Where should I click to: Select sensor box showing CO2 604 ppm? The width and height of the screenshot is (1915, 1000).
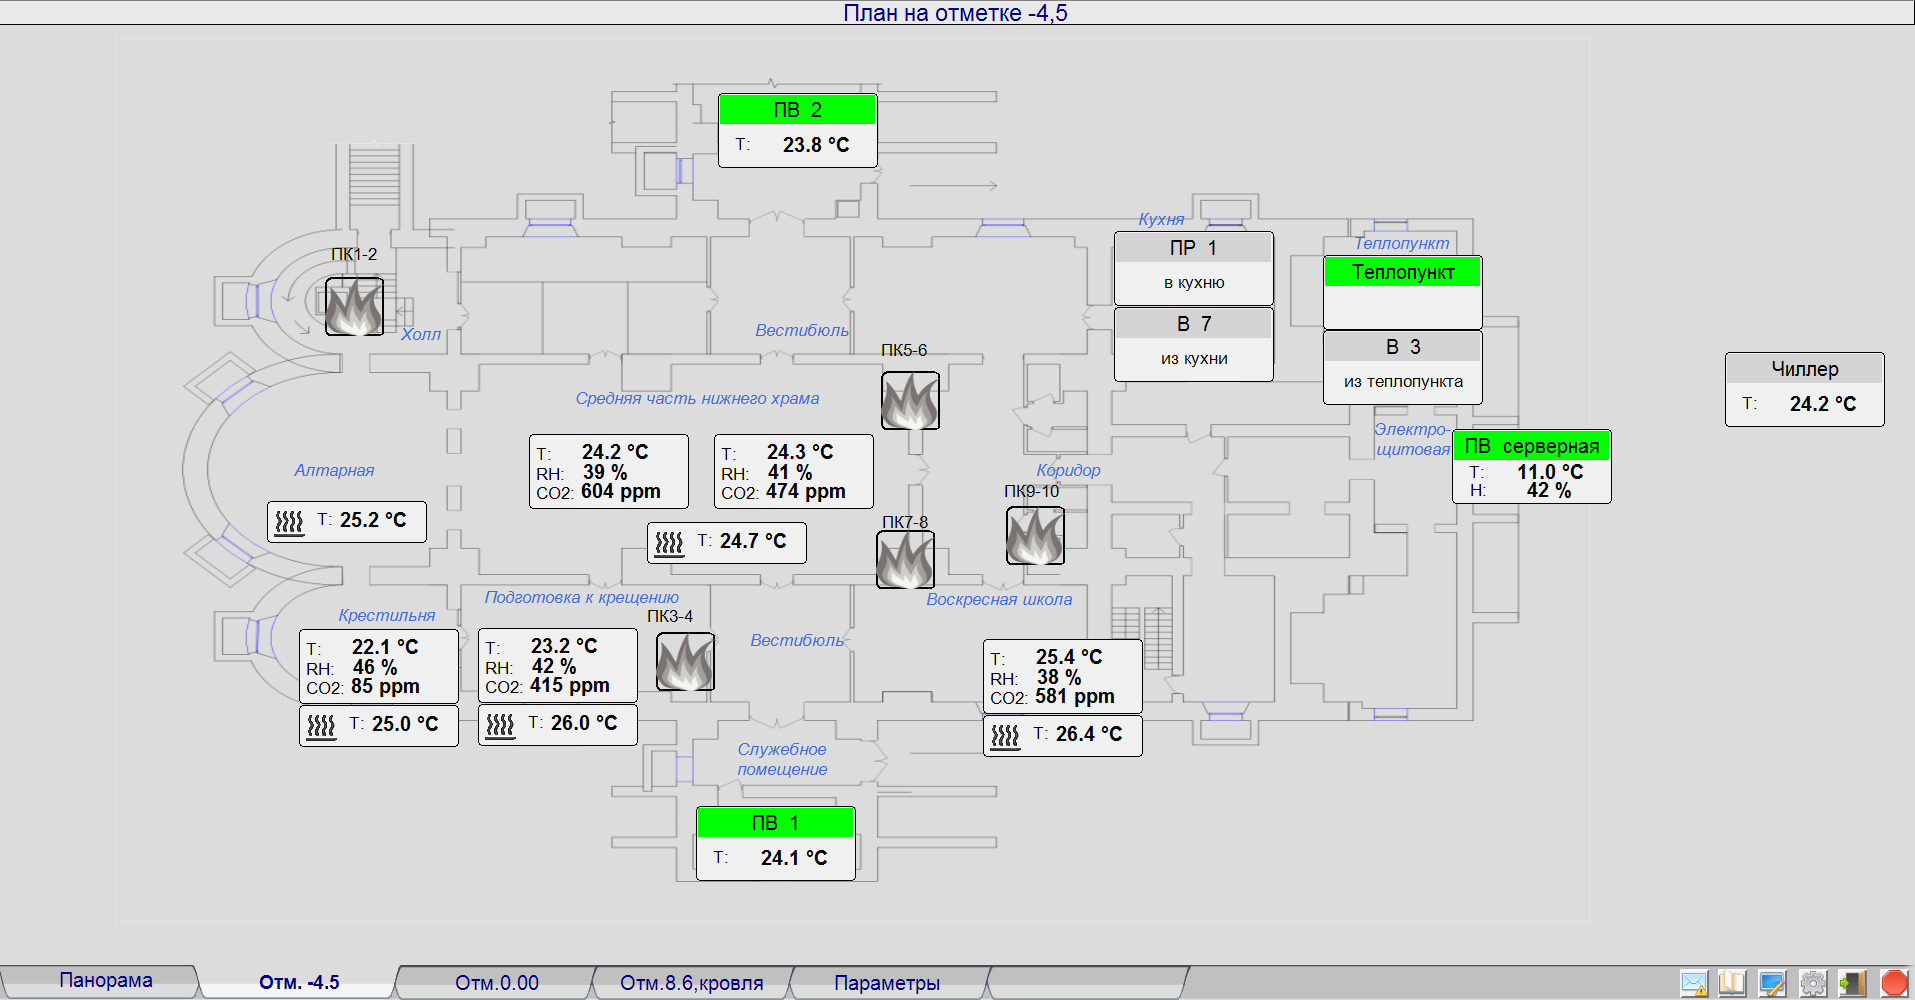pyautogui.click(x=608, y=472)
